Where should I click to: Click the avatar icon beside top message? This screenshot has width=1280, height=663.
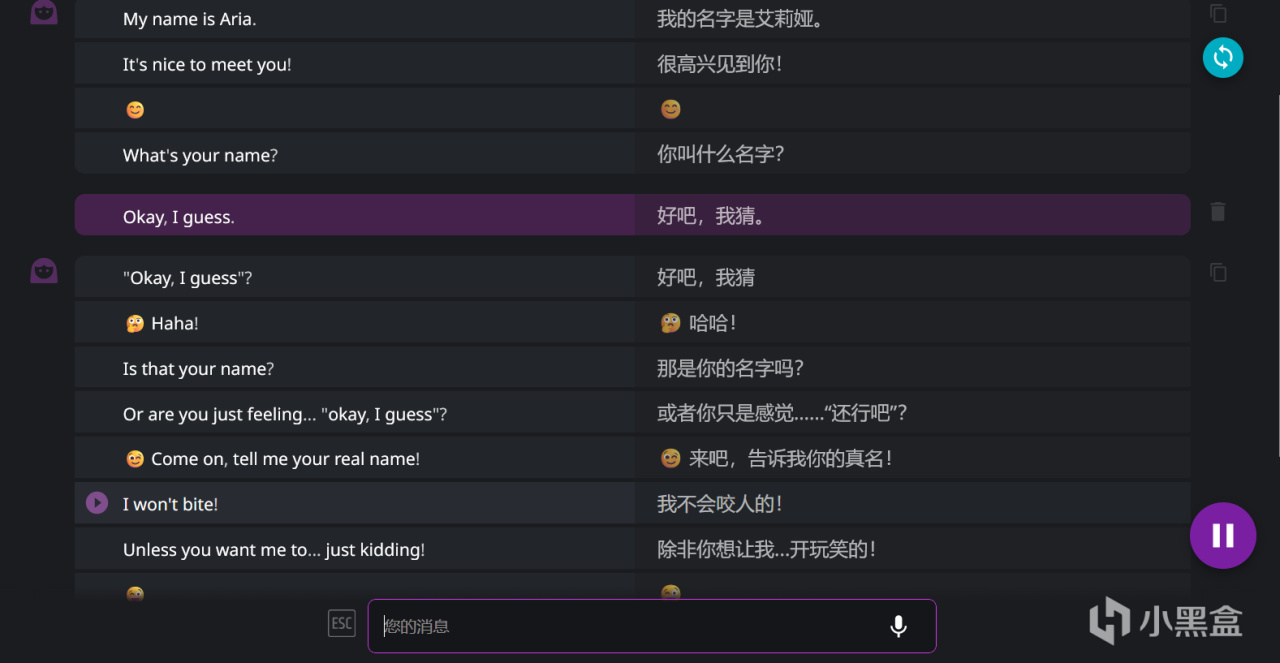44,12
